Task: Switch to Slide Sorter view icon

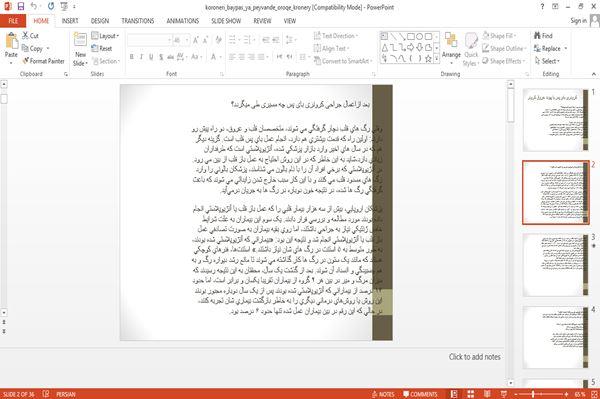Action: coord(470,394)
